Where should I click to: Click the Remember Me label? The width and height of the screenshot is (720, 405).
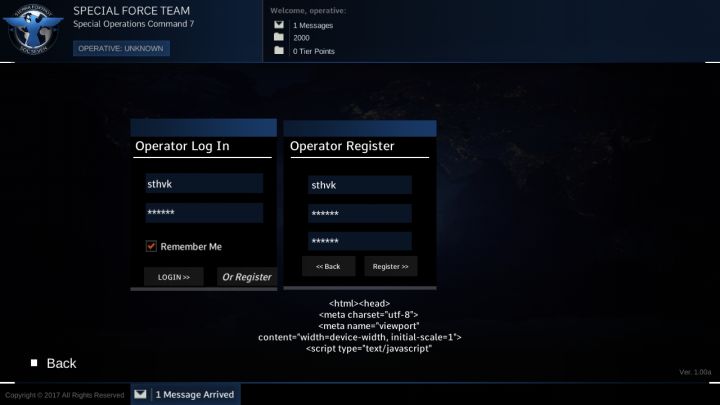[191, 247]
